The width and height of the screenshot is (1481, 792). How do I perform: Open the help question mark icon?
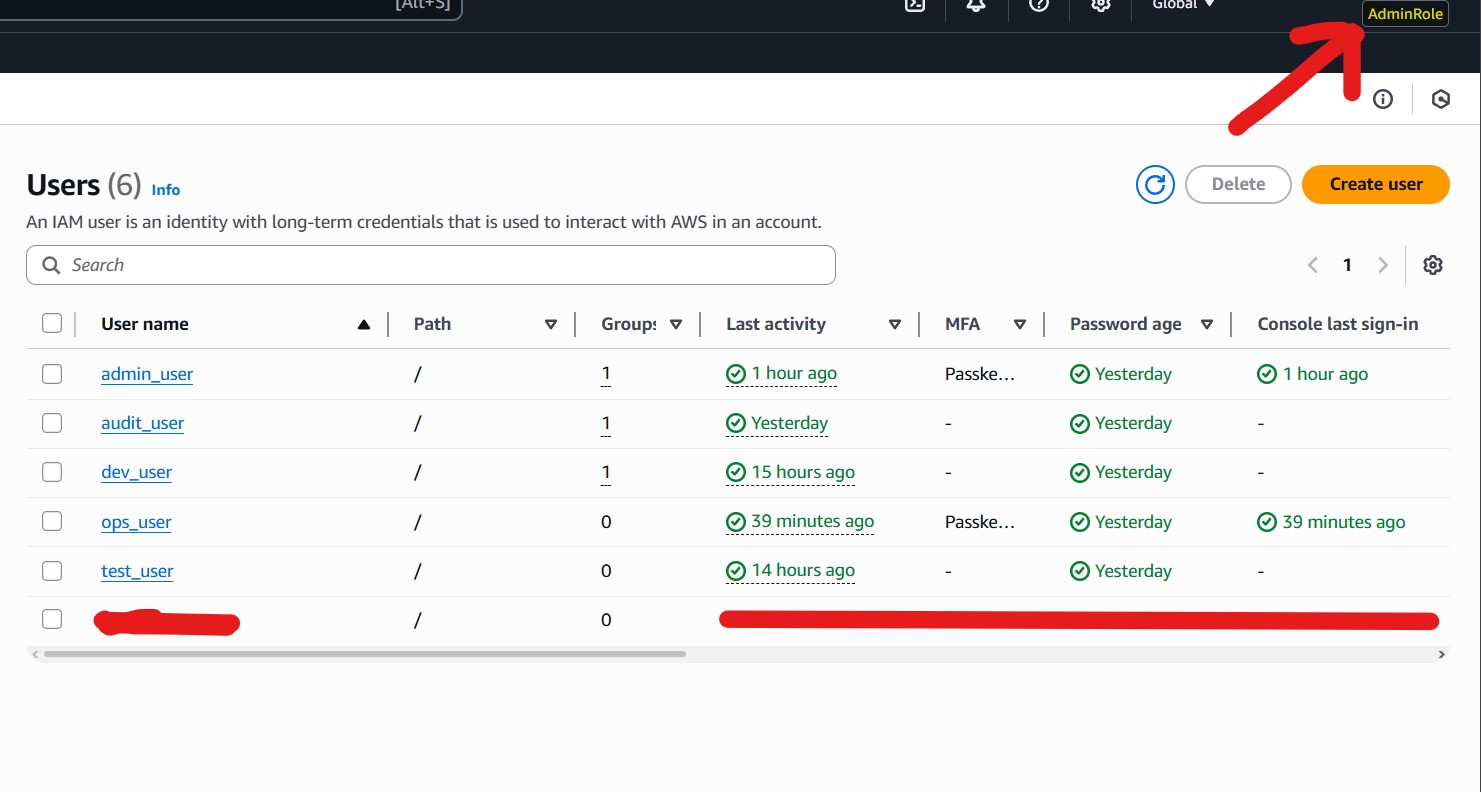click(1039, 5)
